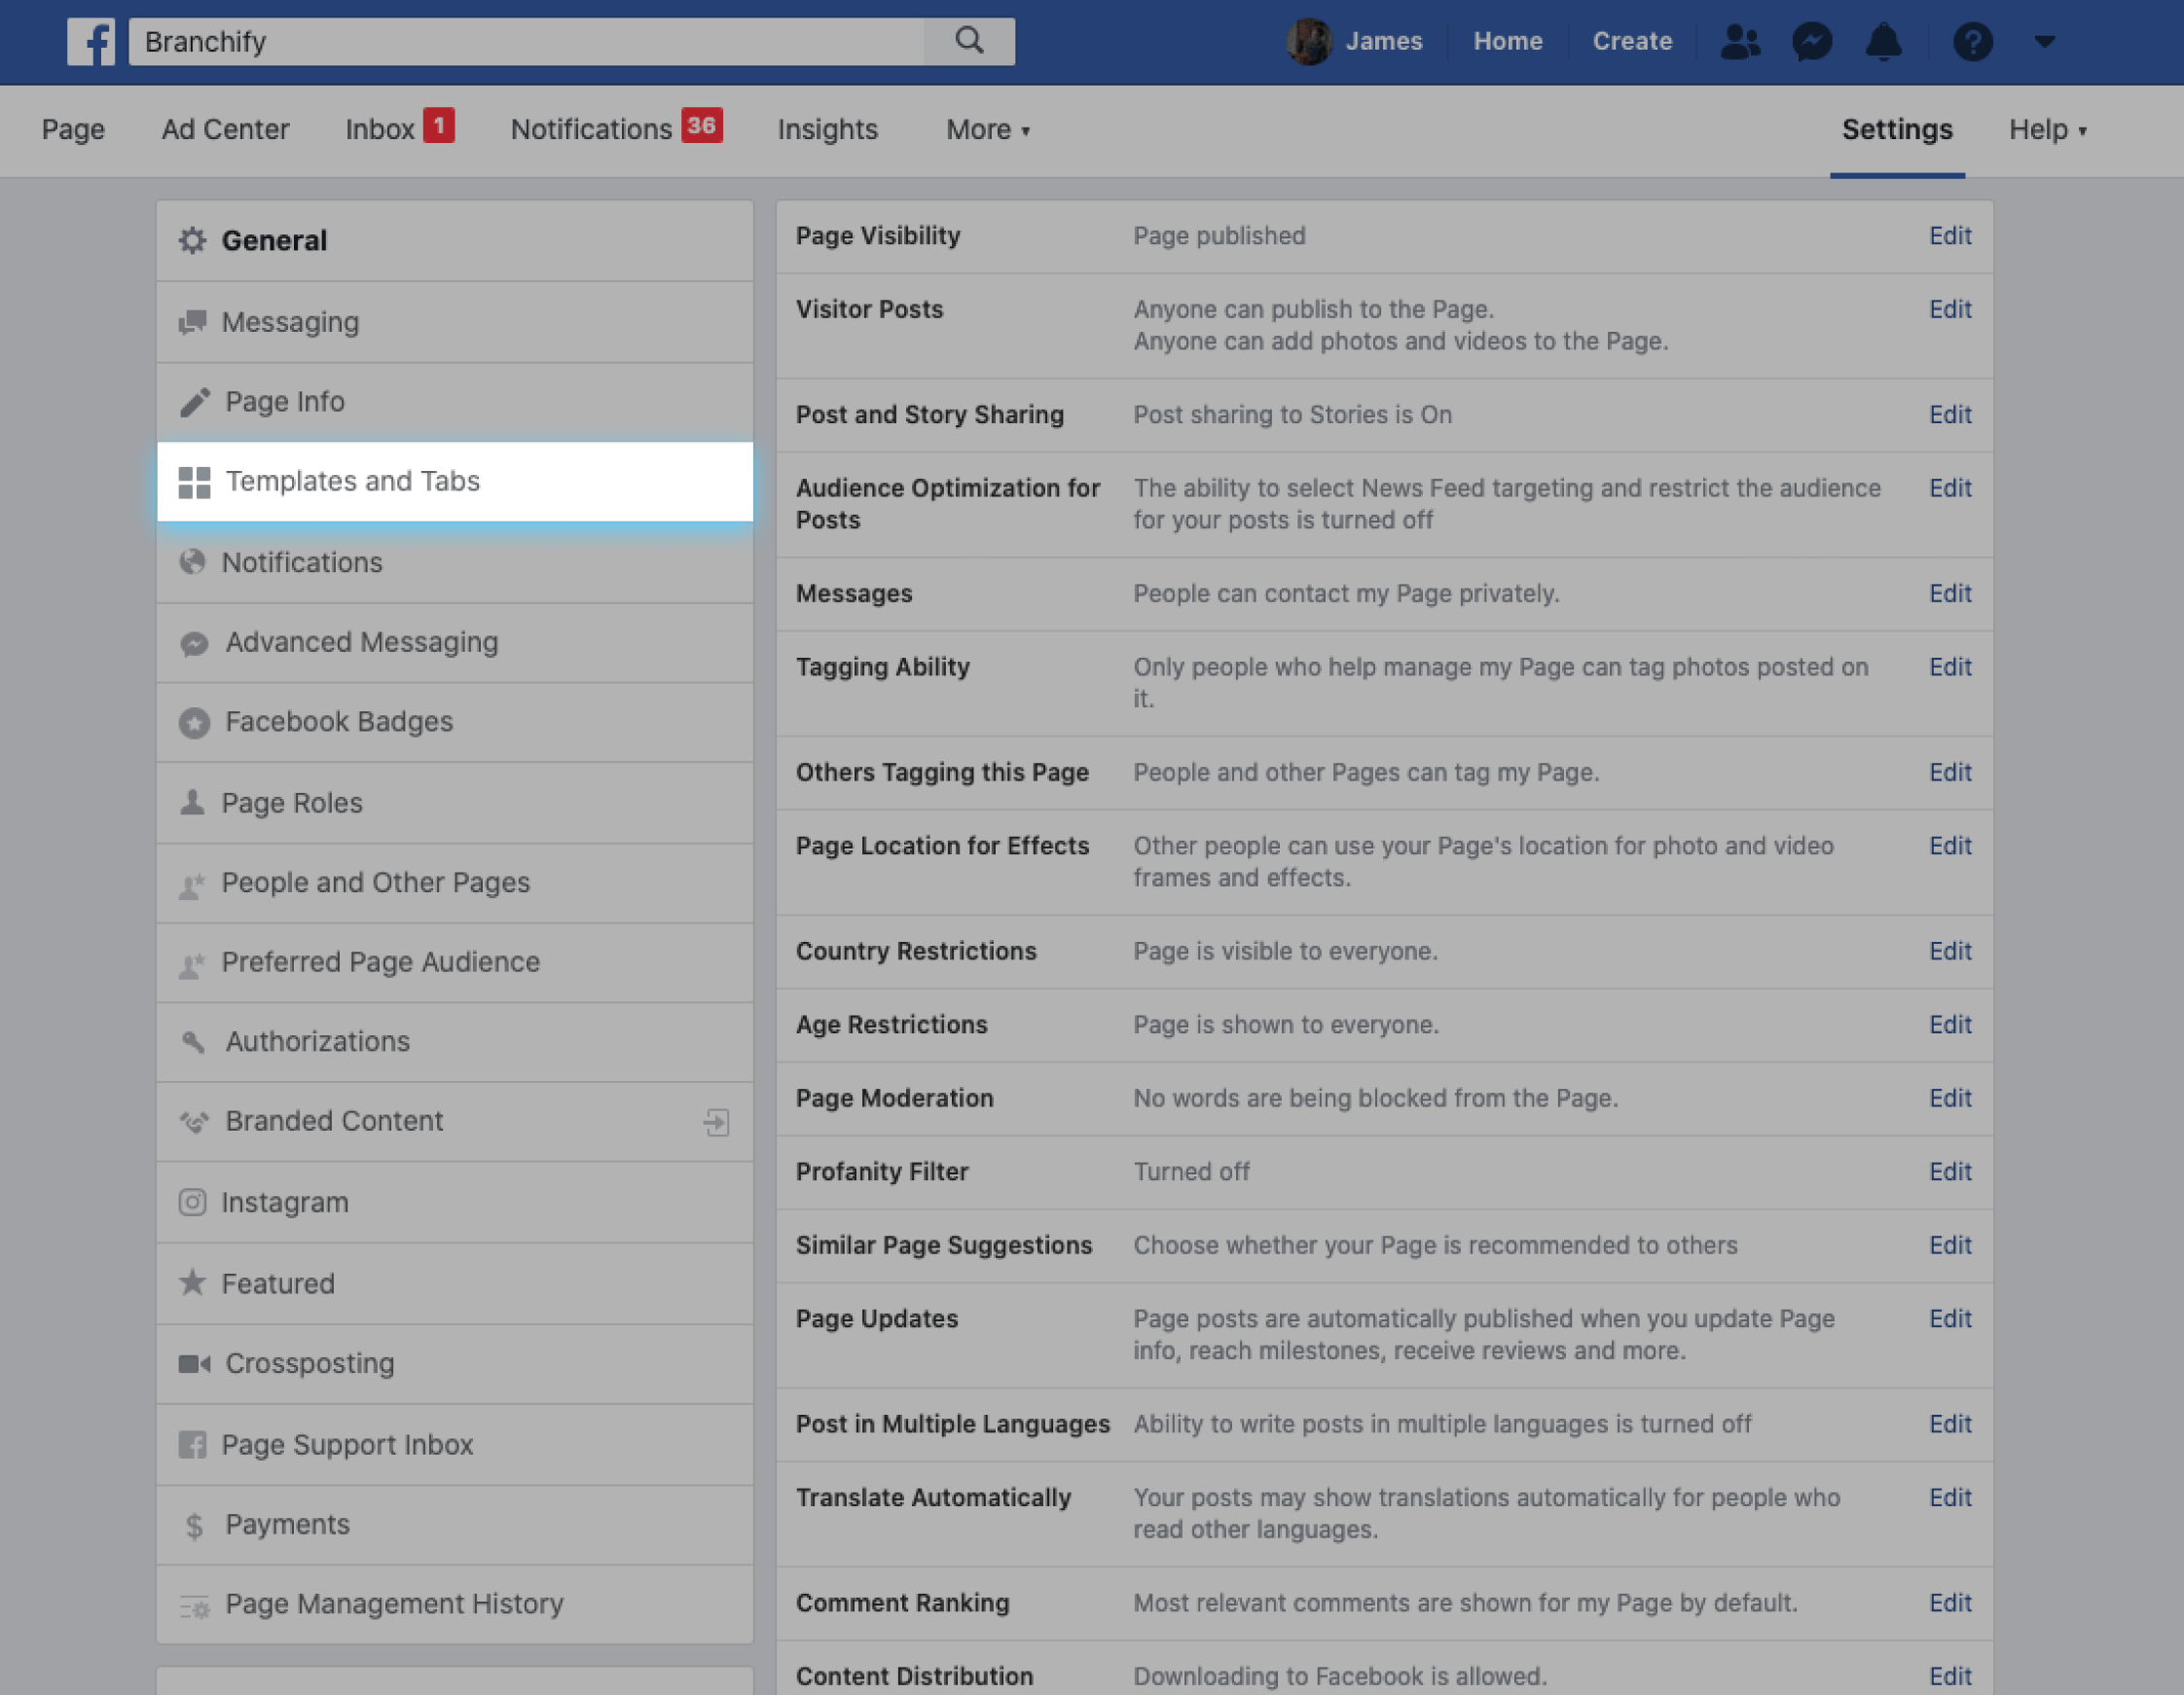The image size is (2184, 1695).
Task: Click the Create link in header
Action: [1632, 42]
